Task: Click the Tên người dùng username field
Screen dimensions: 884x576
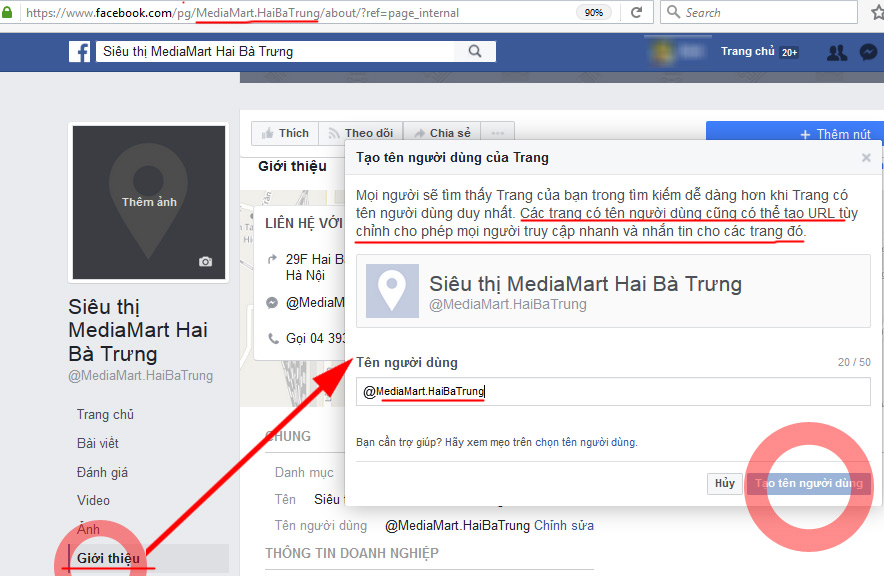Action: [612, 392]
